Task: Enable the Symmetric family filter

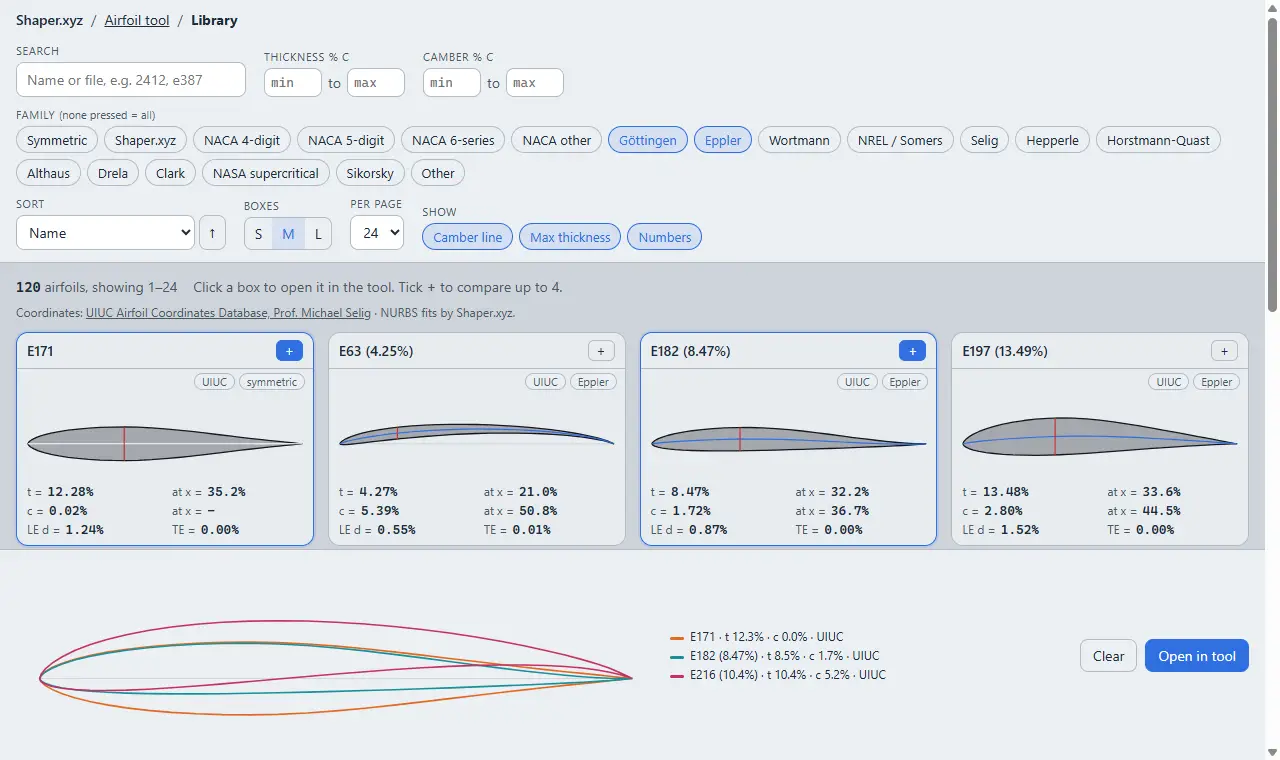Action: pyautogui.click(x=57, y=140)
